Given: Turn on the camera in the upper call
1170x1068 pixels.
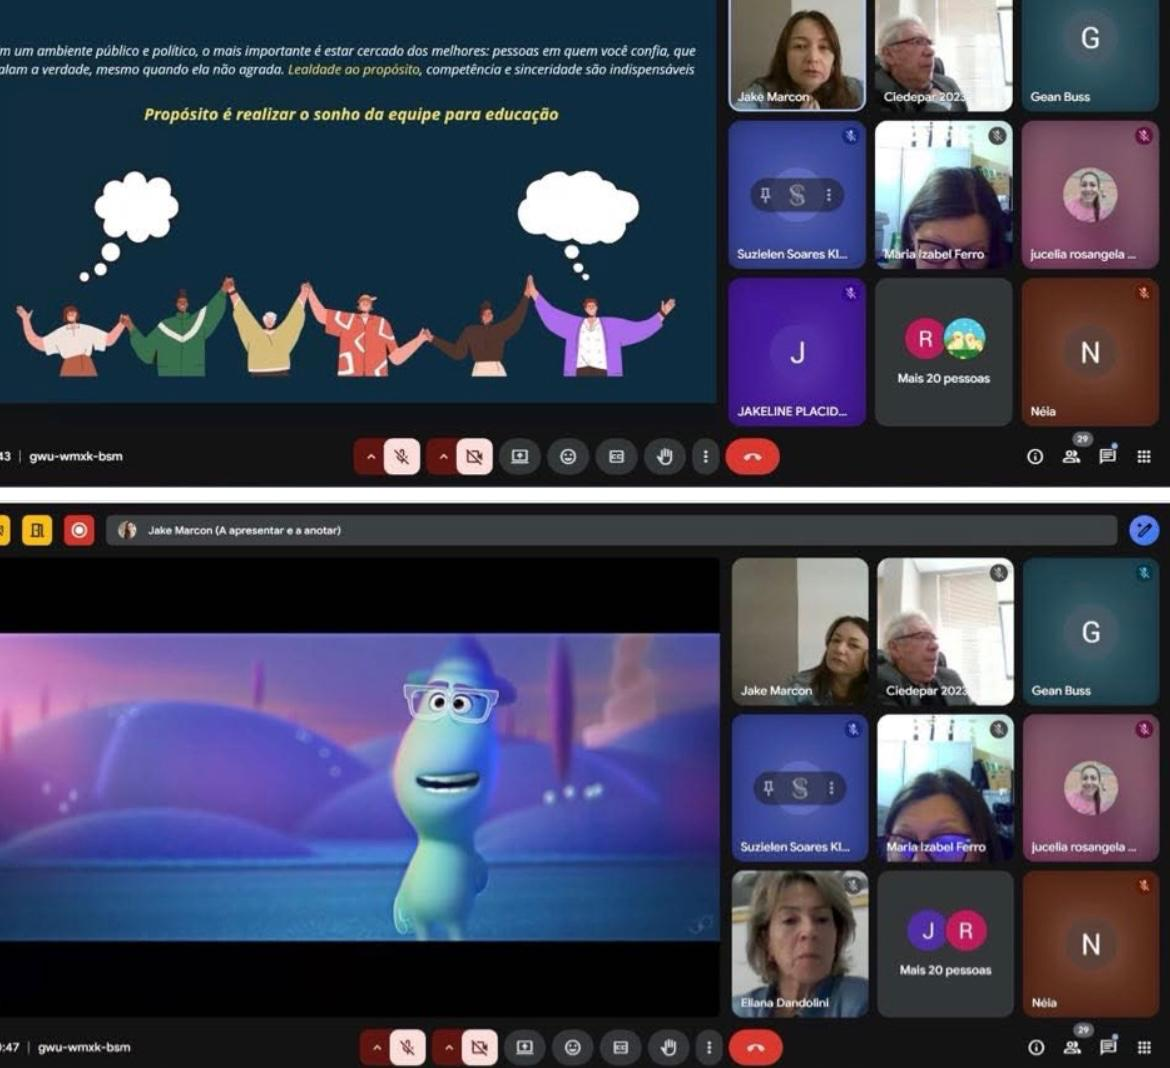Looking at the screenshot, I should coord(475,456).
